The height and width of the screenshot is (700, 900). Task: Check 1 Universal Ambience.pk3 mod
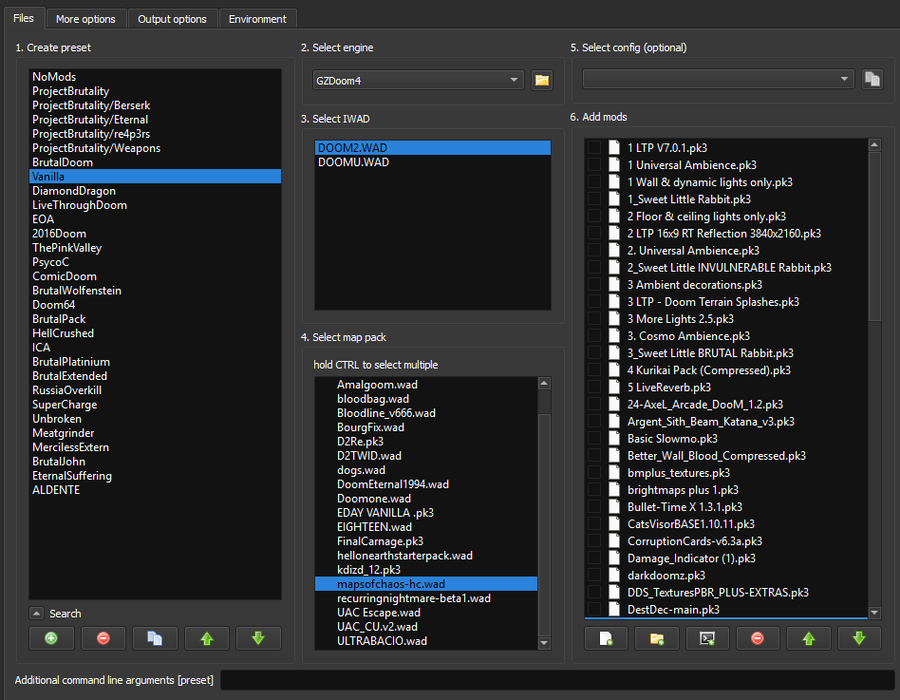coord(595,165)
